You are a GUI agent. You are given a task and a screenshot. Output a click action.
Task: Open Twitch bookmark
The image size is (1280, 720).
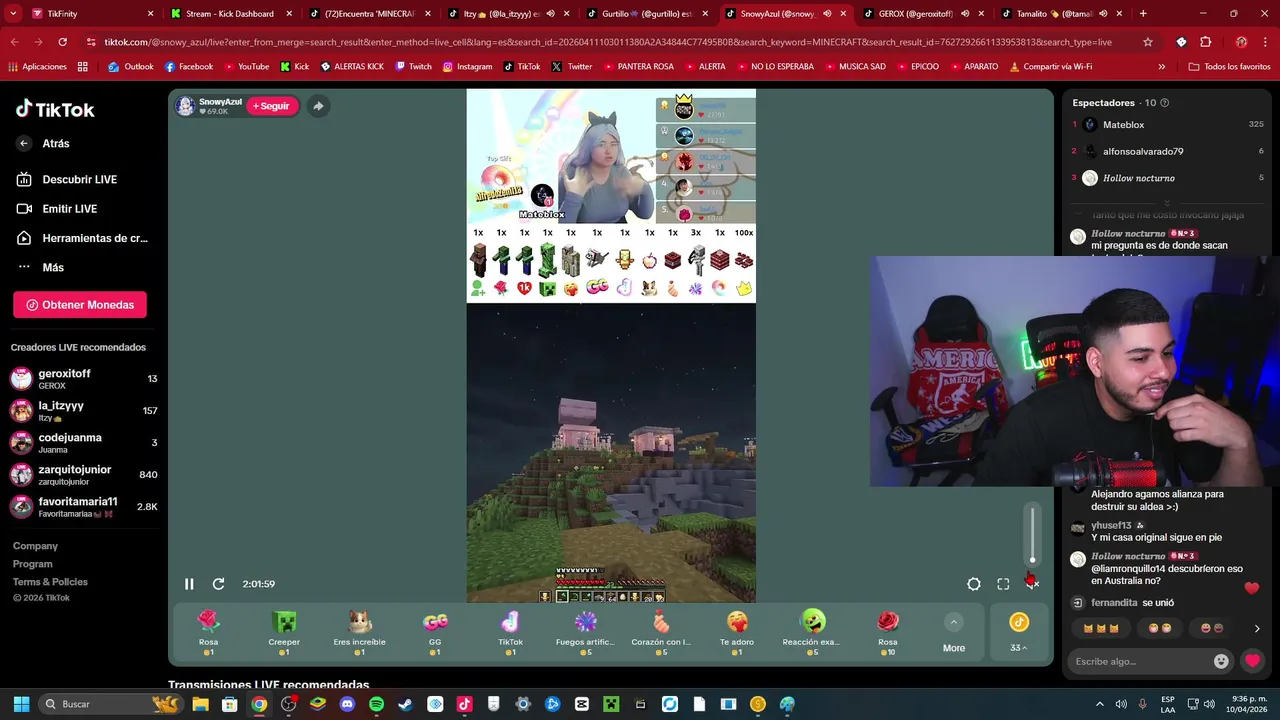point(414,66)
